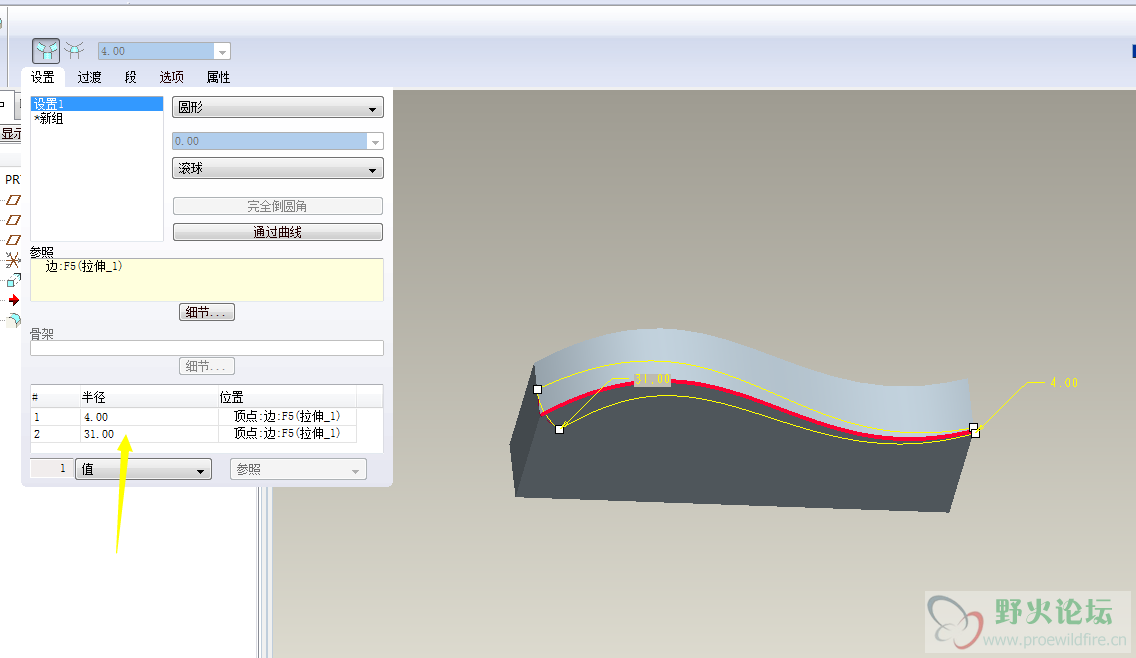Click the radius handle at left top vertex

click(x=538, y=389)
